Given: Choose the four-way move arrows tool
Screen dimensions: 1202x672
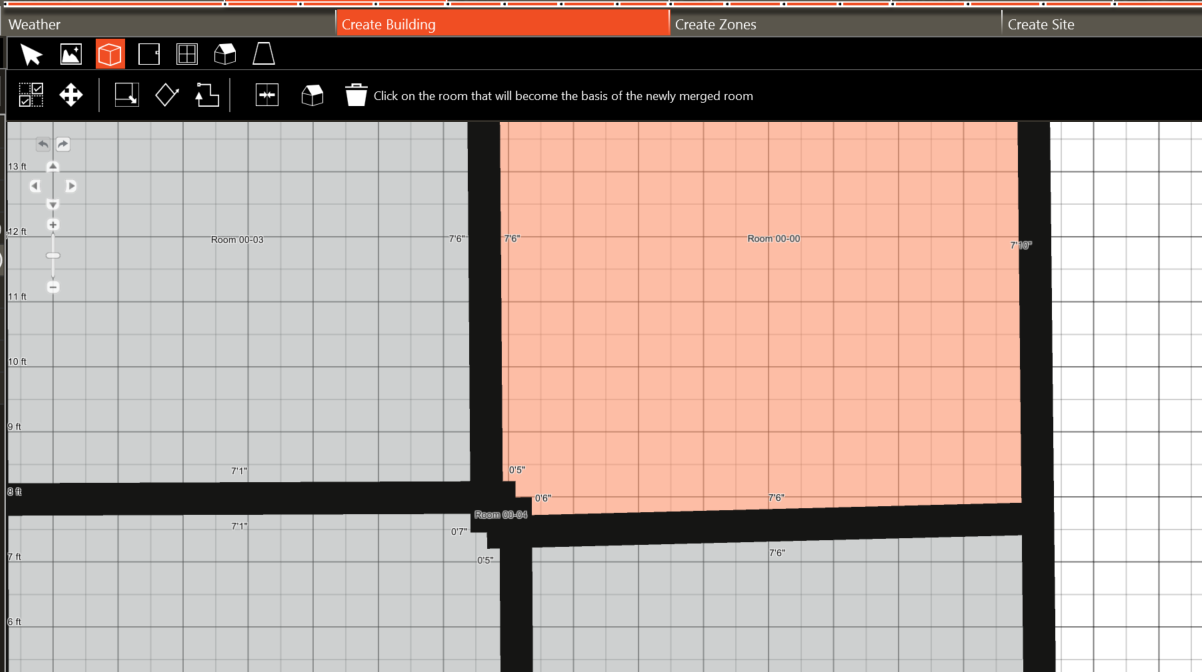Looking at the screenshot, I should (71, 95).
